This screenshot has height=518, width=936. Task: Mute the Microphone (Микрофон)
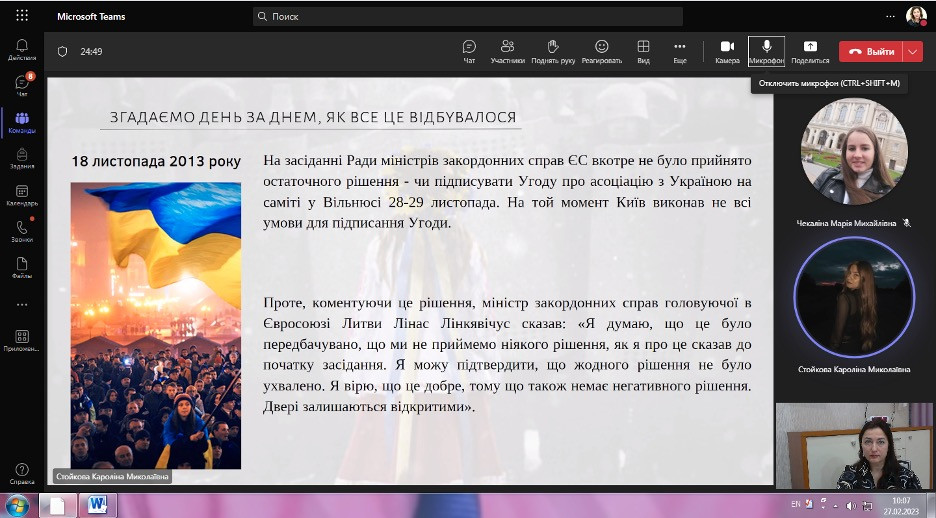[766, 51]
